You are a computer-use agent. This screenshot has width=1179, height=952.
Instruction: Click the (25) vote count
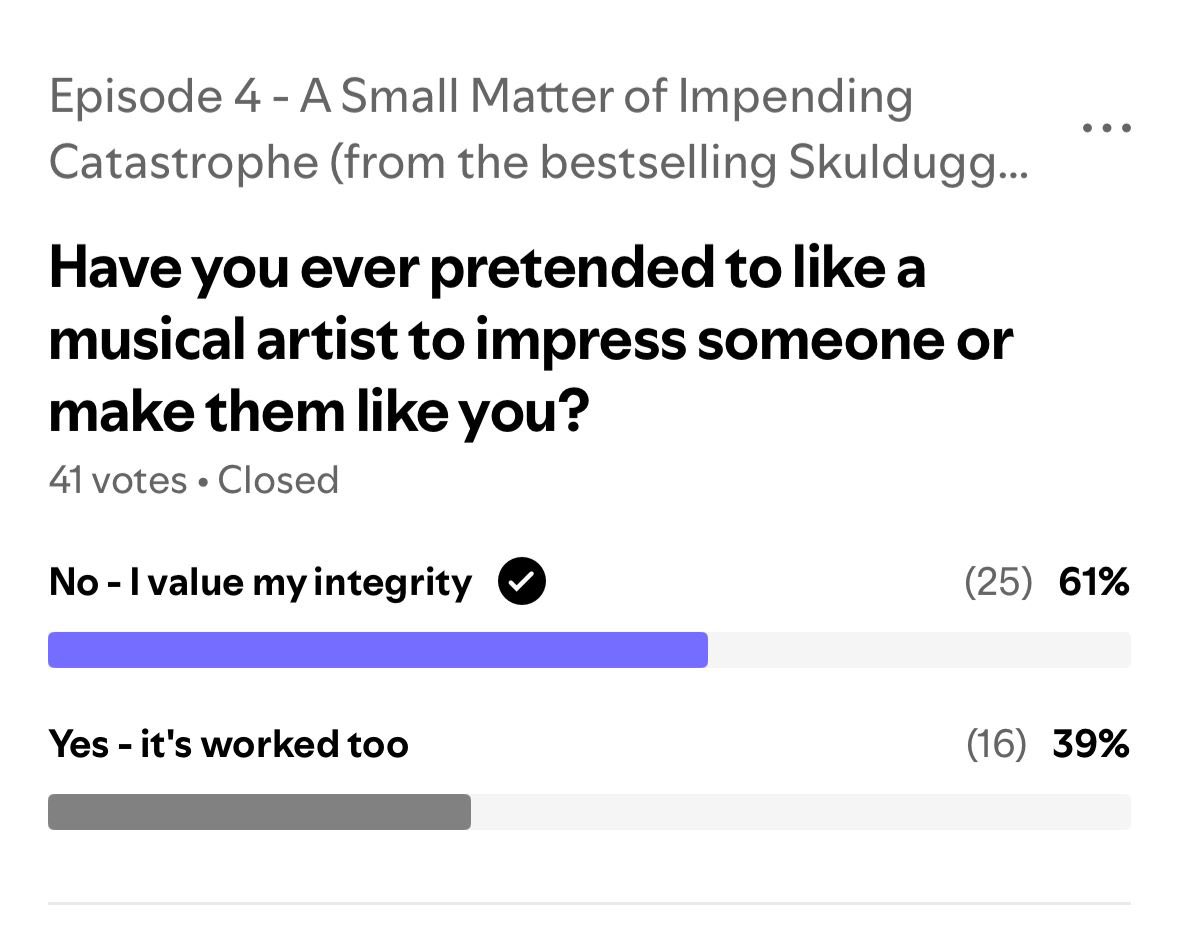(x=999, y=582)
